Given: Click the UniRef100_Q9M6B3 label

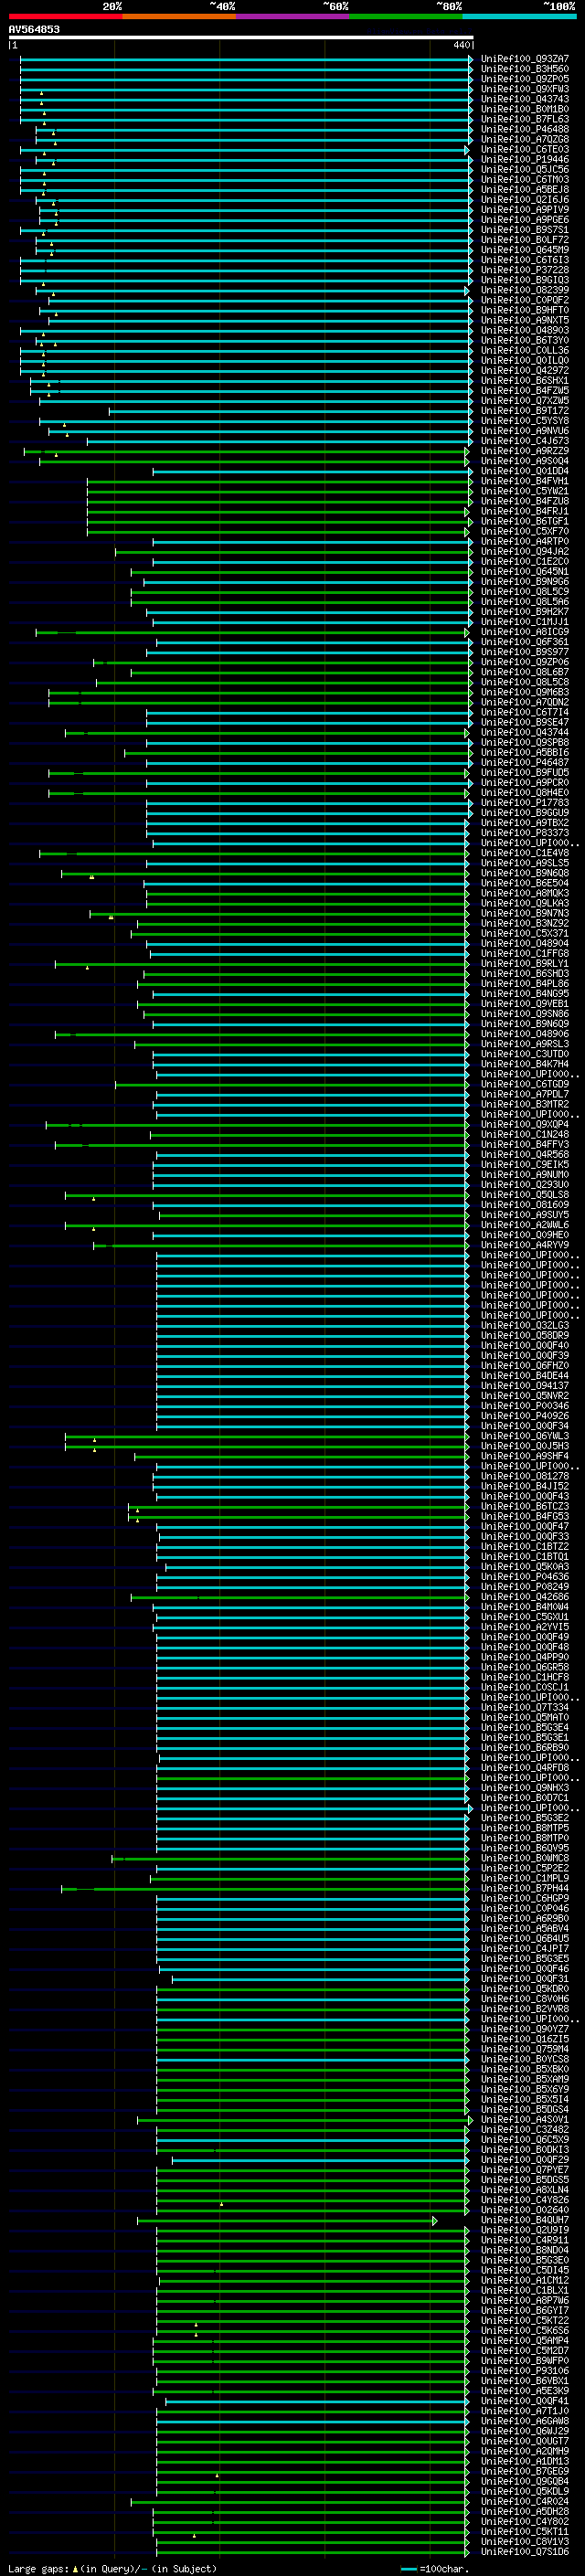Looking at the screenshot, I should point(525,692).
